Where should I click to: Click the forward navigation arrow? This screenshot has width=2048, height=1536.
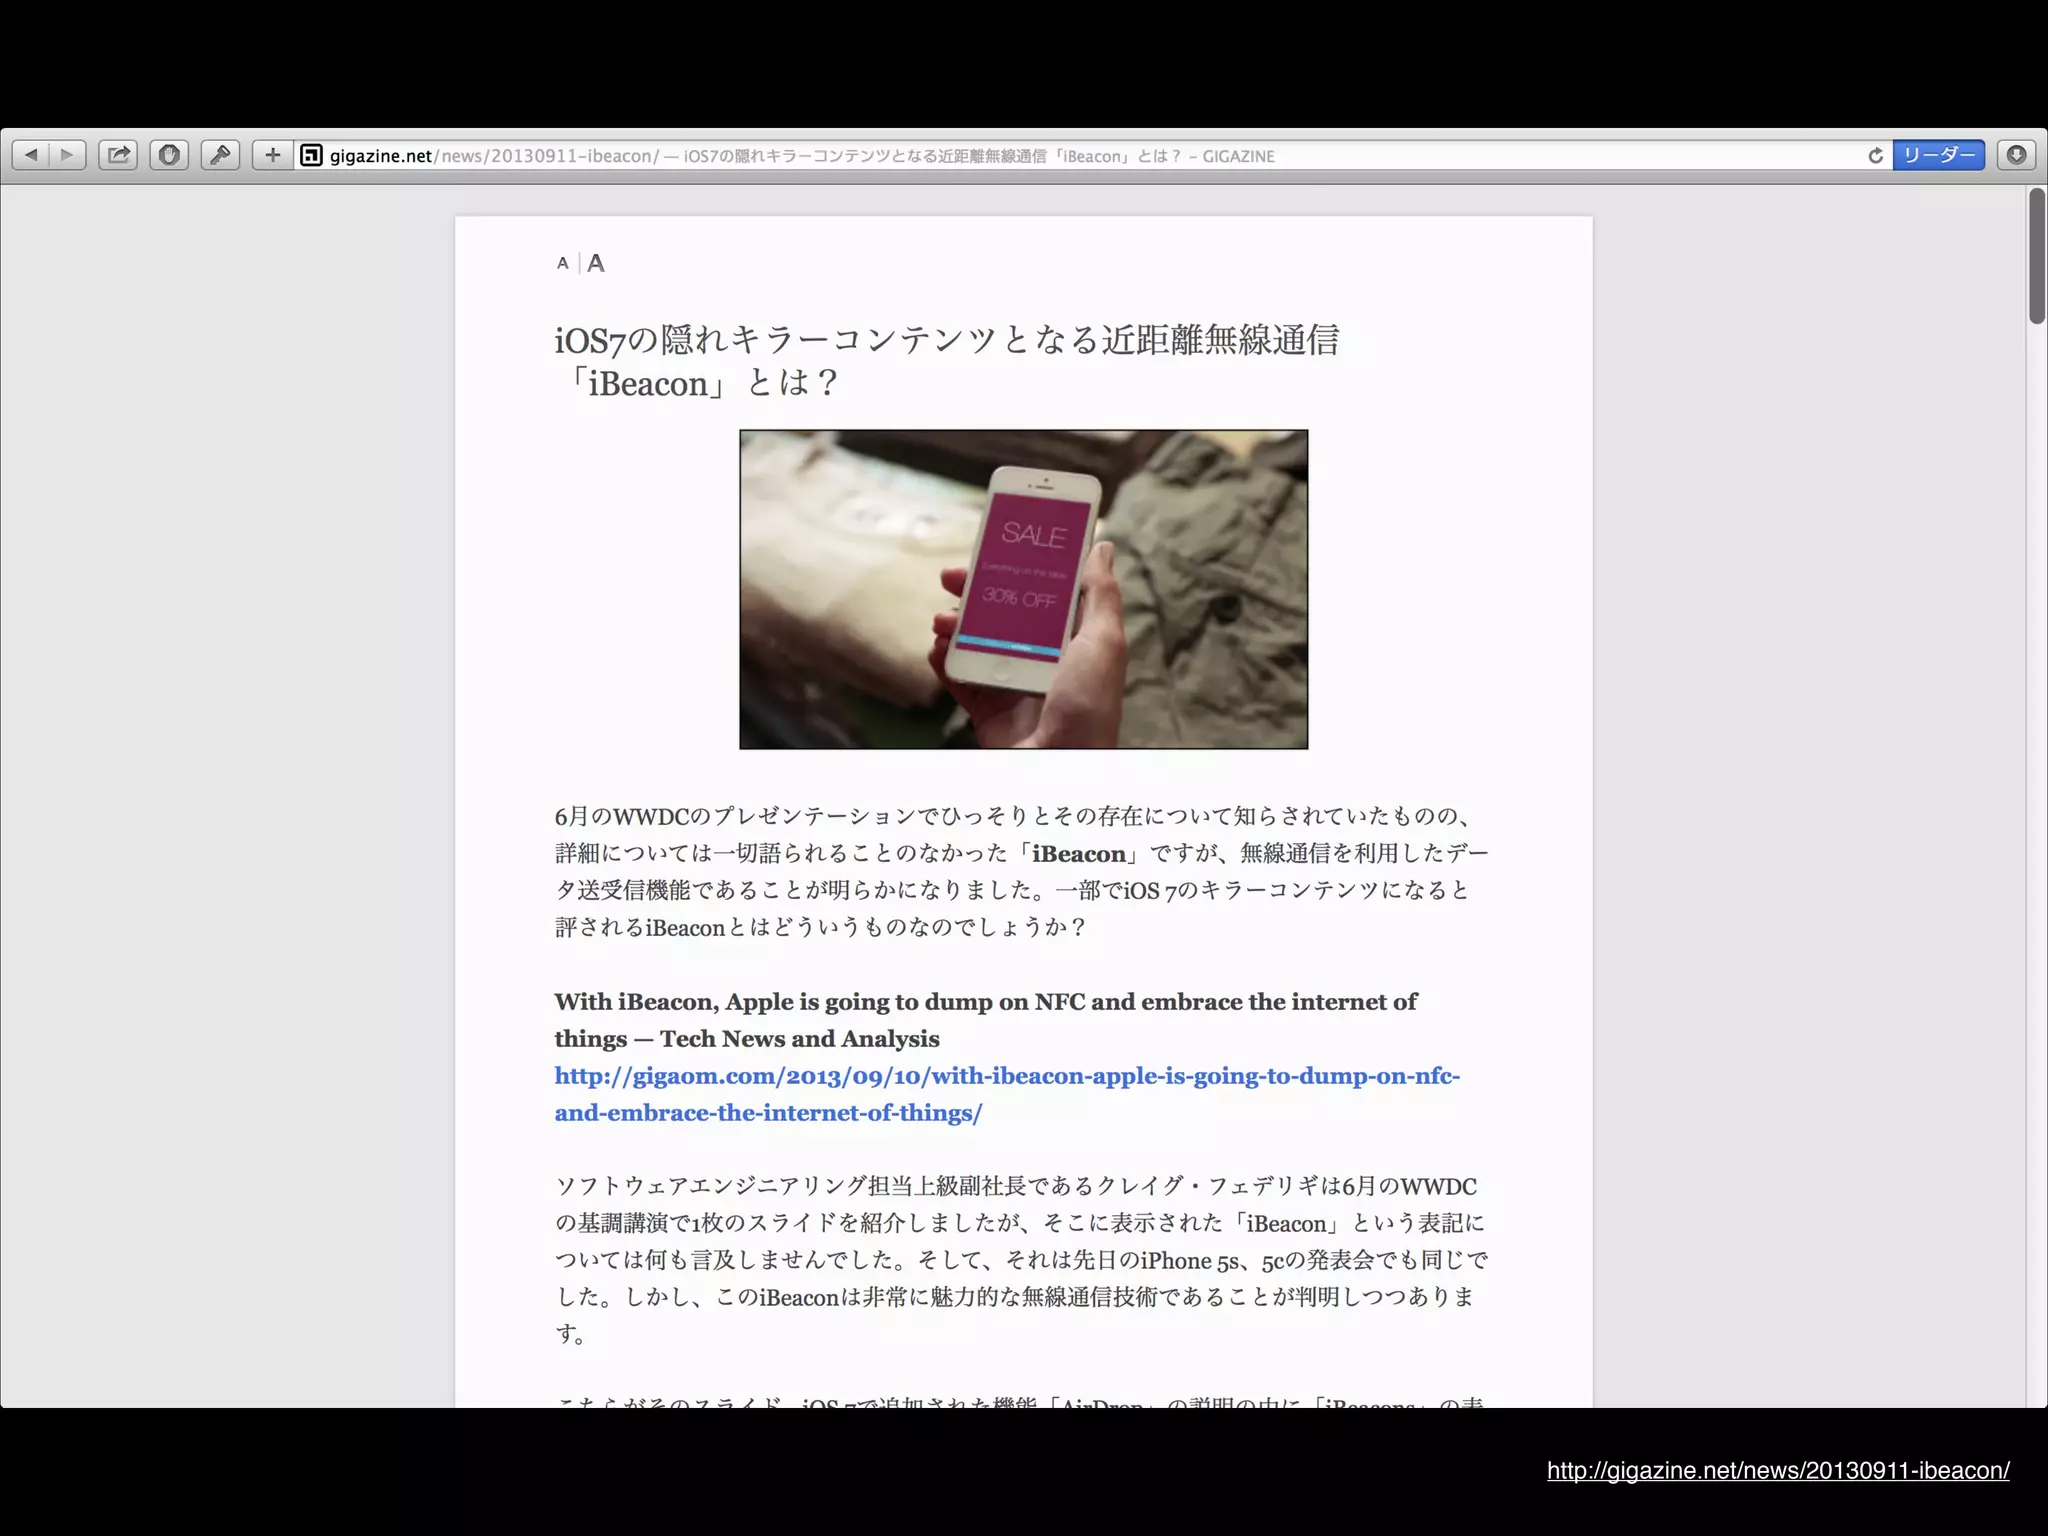[x=67, y=155]
